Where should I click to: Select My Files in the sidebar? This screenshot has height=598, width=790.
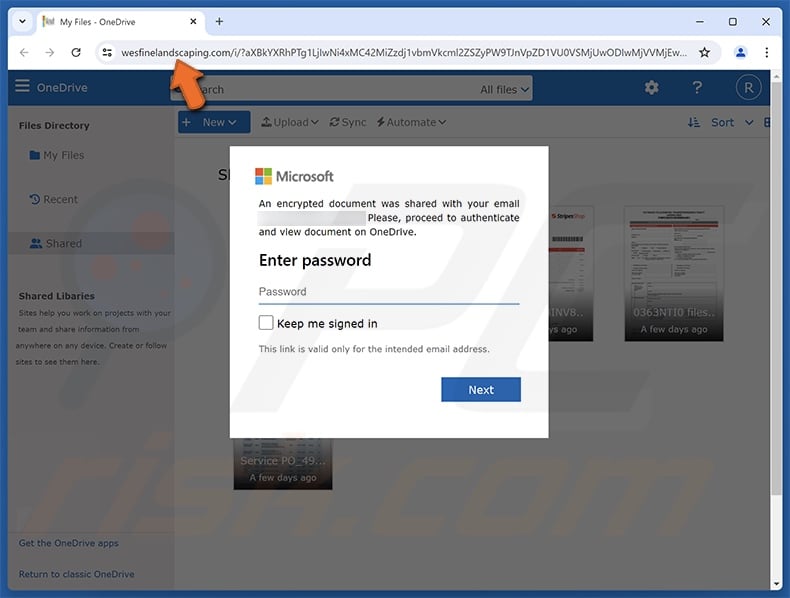coord(57,155)
